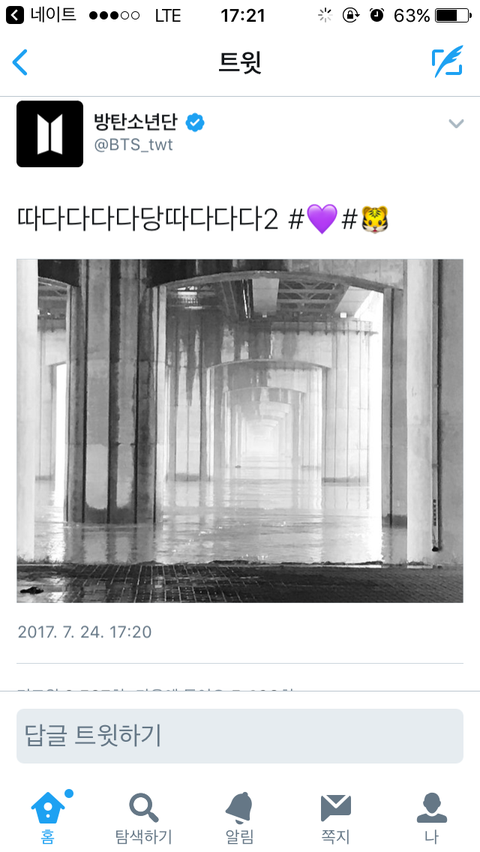The width and height of the screenshot is (480, 852).
Task: Tap the blue back arrow
Action: click(x=20, y=62)
